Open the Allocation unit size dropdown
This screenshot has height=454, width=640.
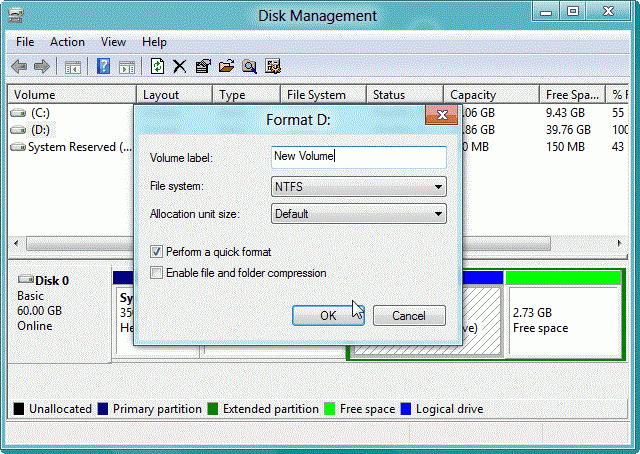359,214
